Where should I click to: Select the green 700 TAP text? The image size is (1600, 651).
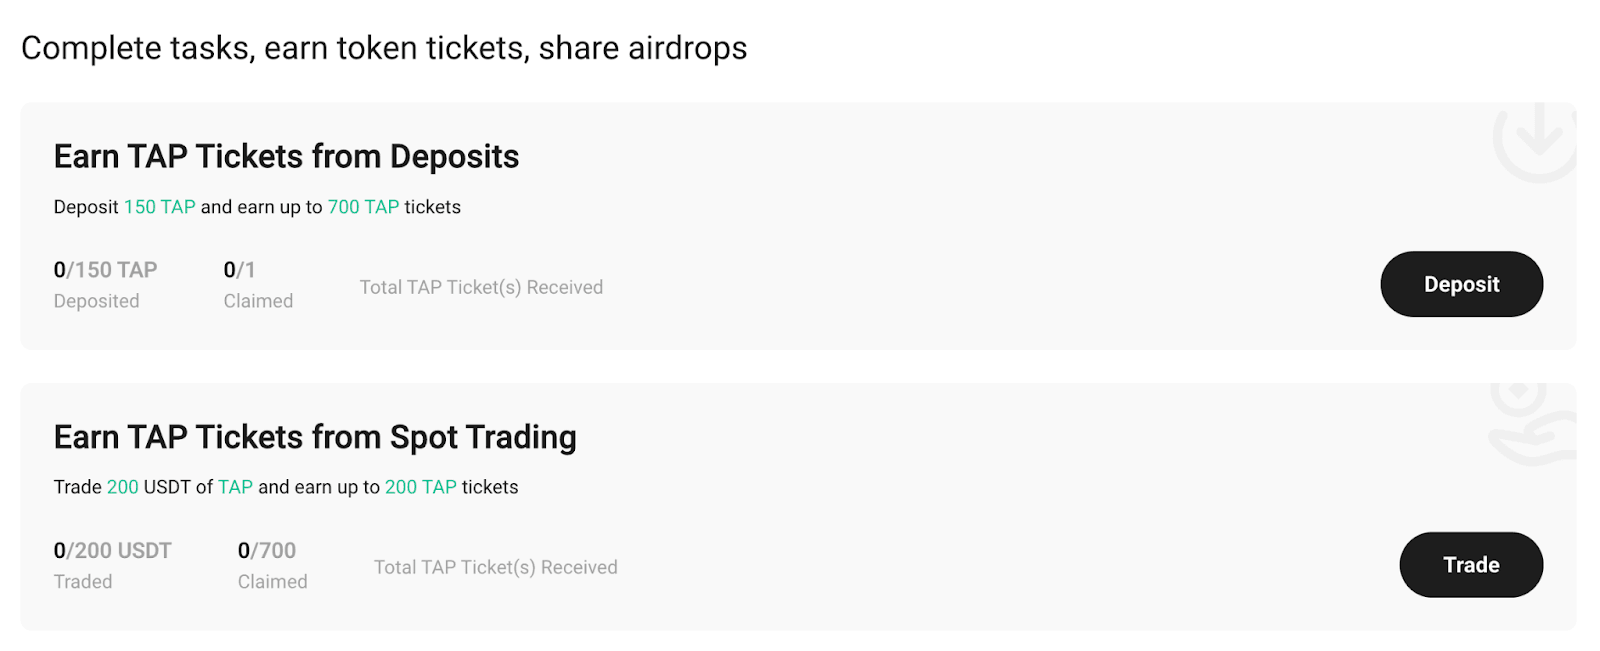coord(363,207)
